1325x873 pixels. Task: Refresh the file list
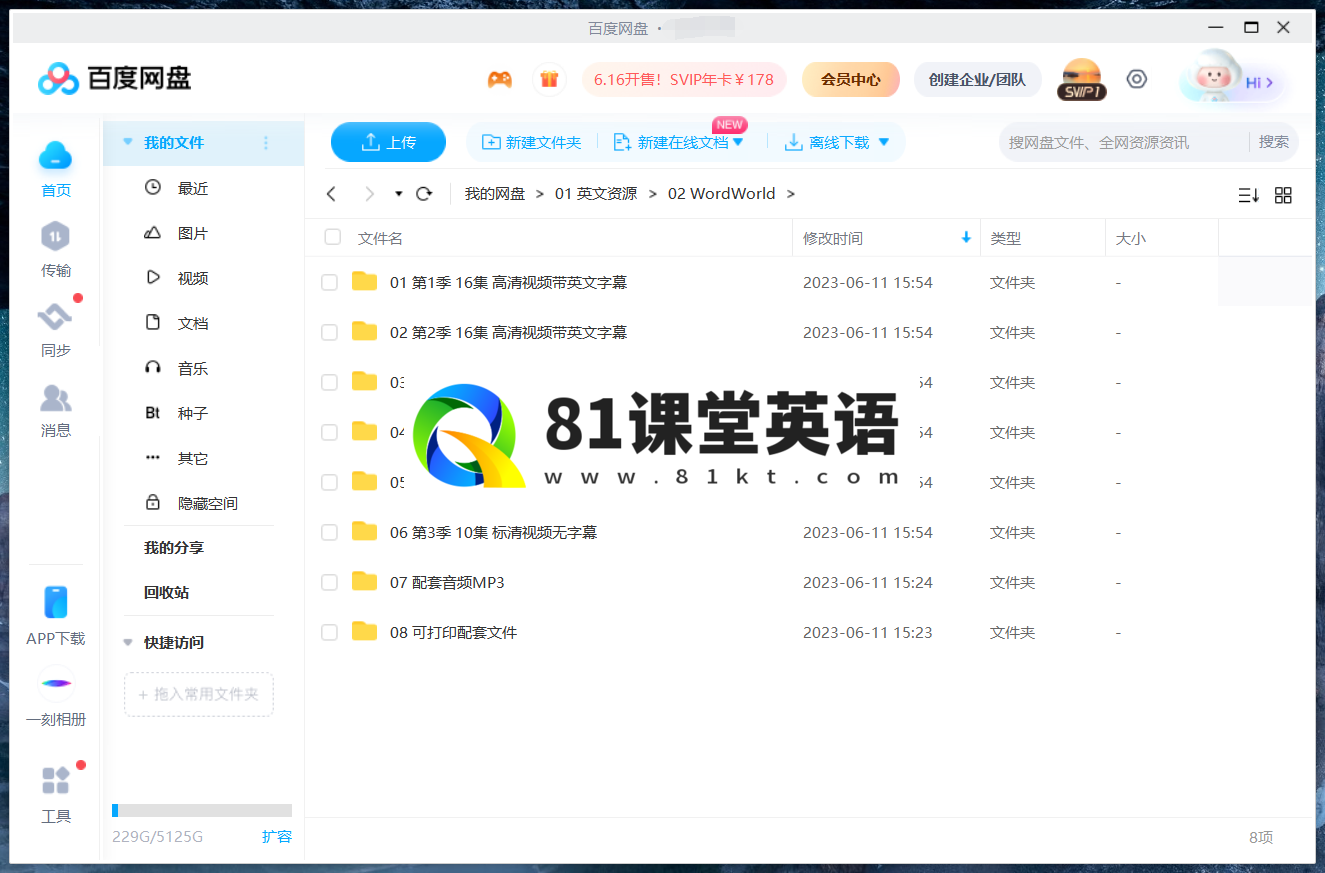424,194
